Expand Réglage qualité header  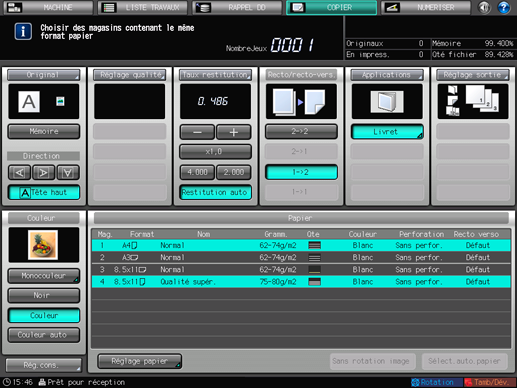[x=129, y=75]
